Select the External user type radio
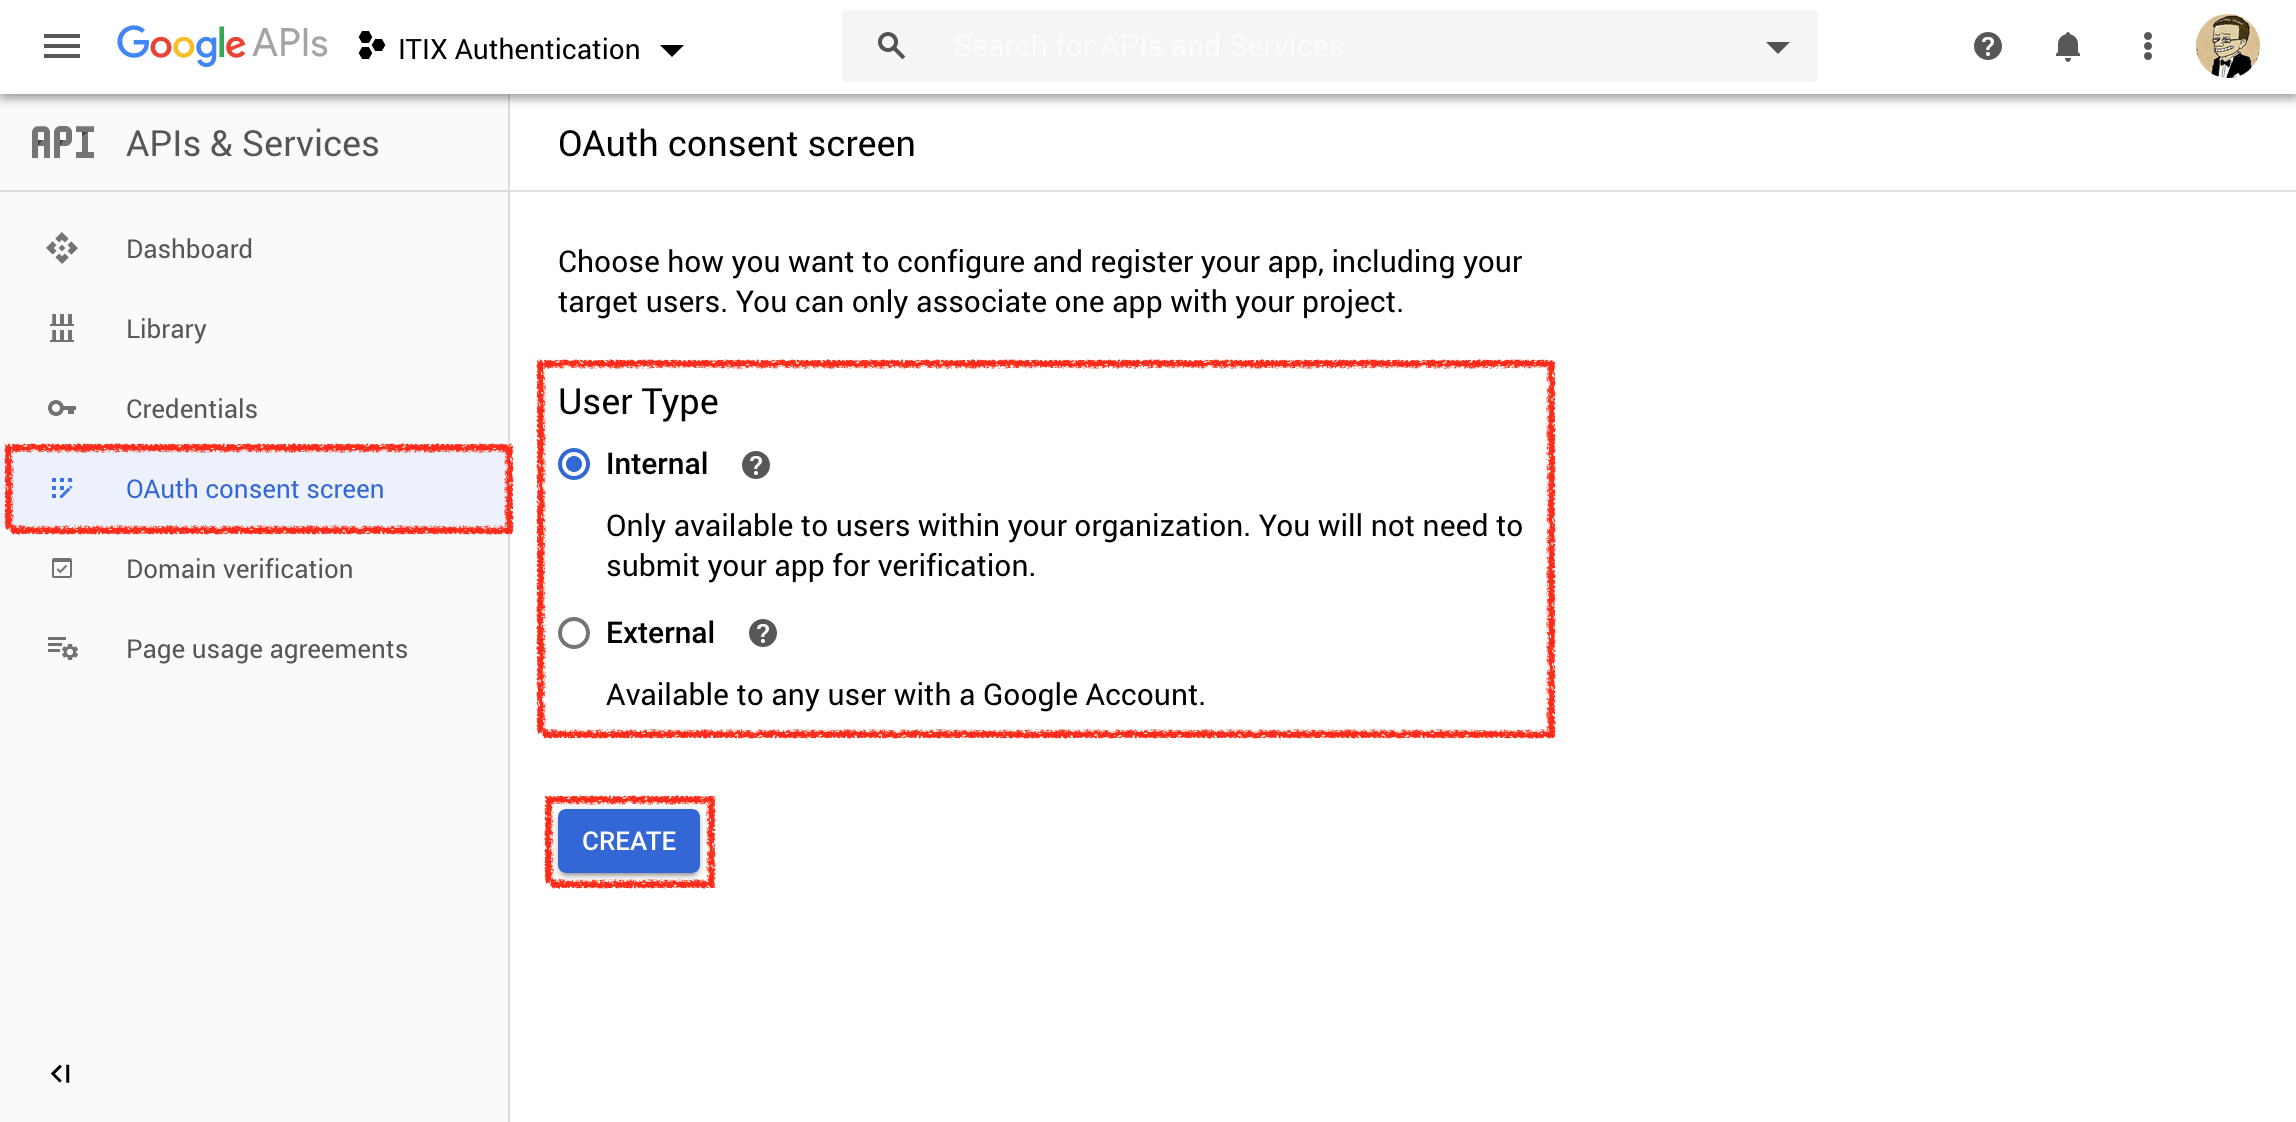The image size is (2296, 1122). pos(574,633)
